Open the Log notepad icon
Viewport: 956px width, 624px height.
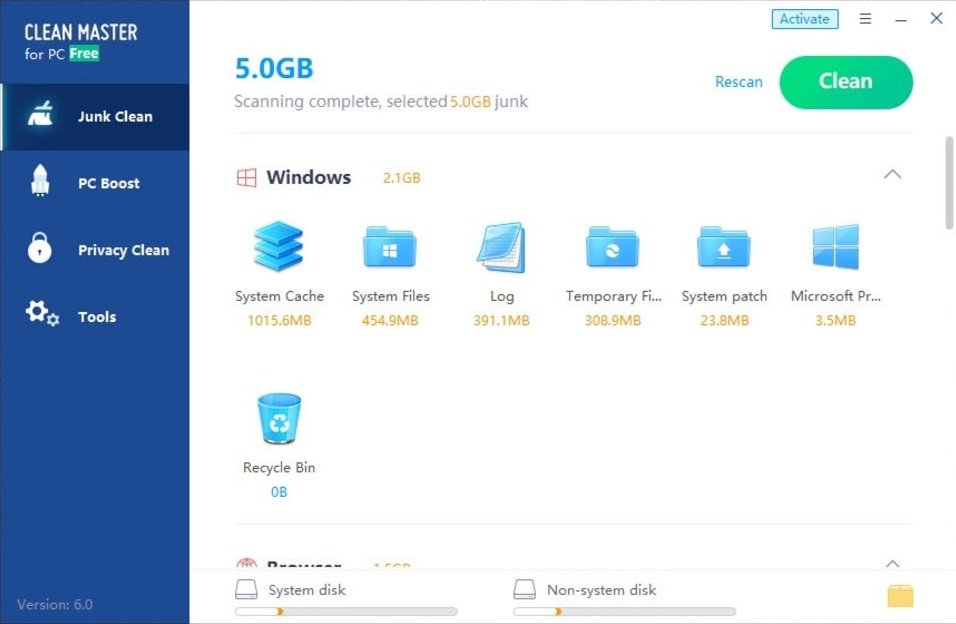click(501, 248)
